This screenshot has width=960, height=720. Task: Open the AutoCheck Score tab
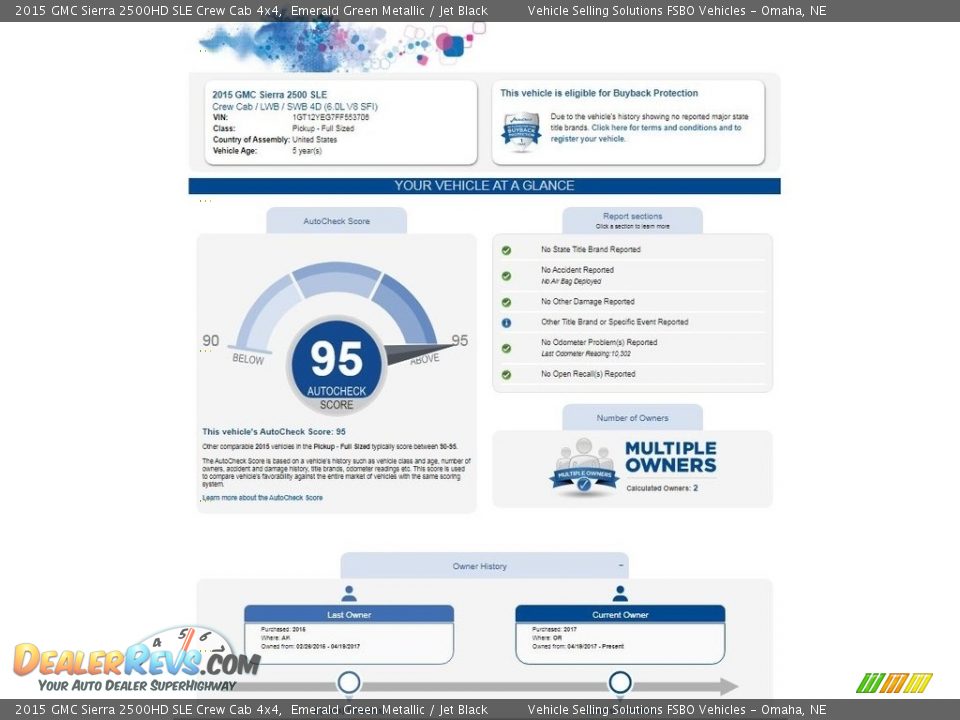pyautogui.click(x=336, y=221)
